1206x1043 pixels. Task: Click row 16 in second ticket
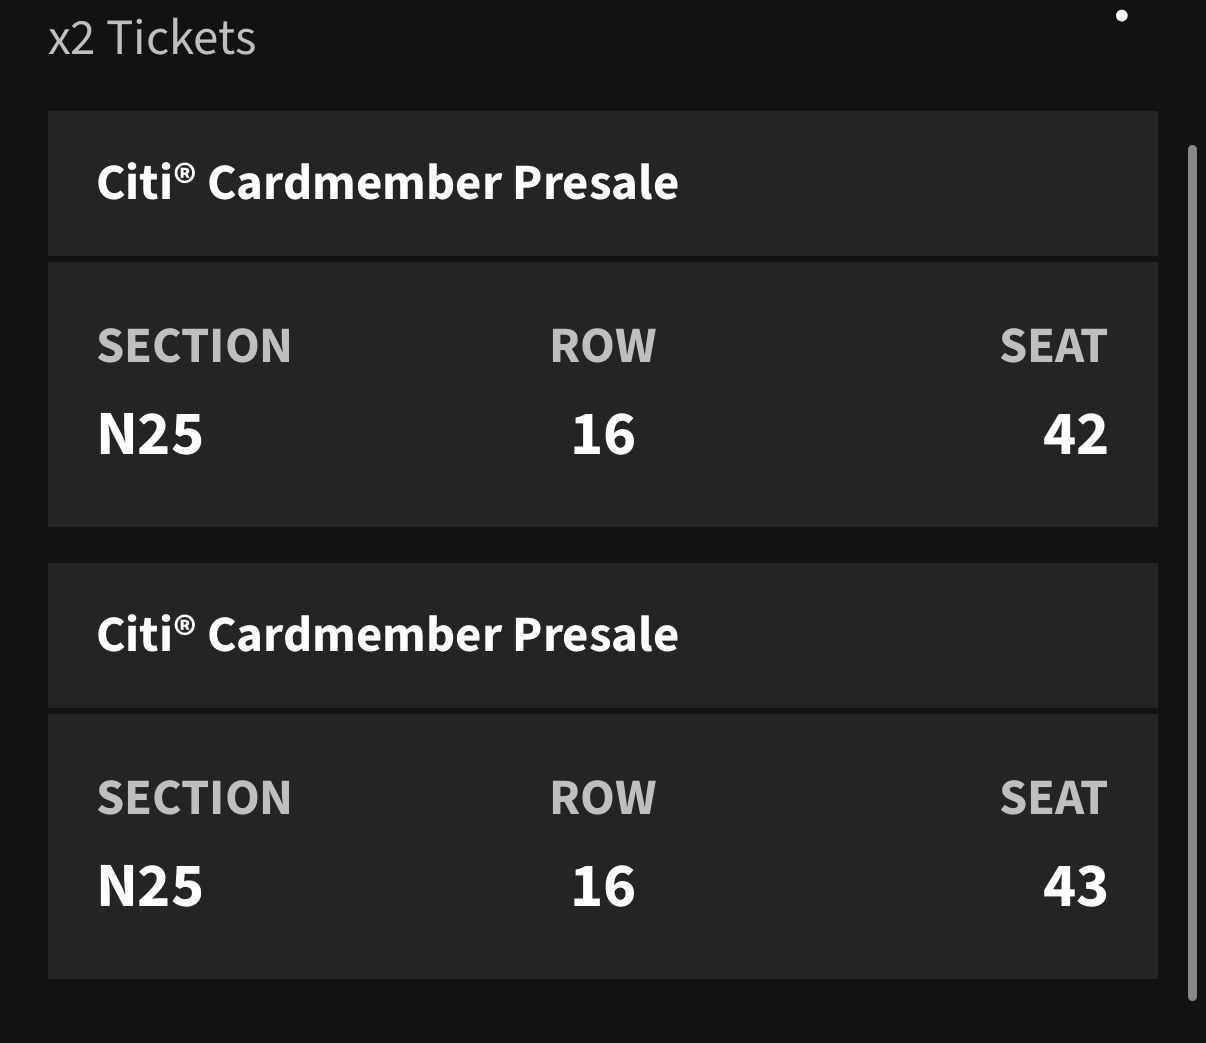point(603,887)
